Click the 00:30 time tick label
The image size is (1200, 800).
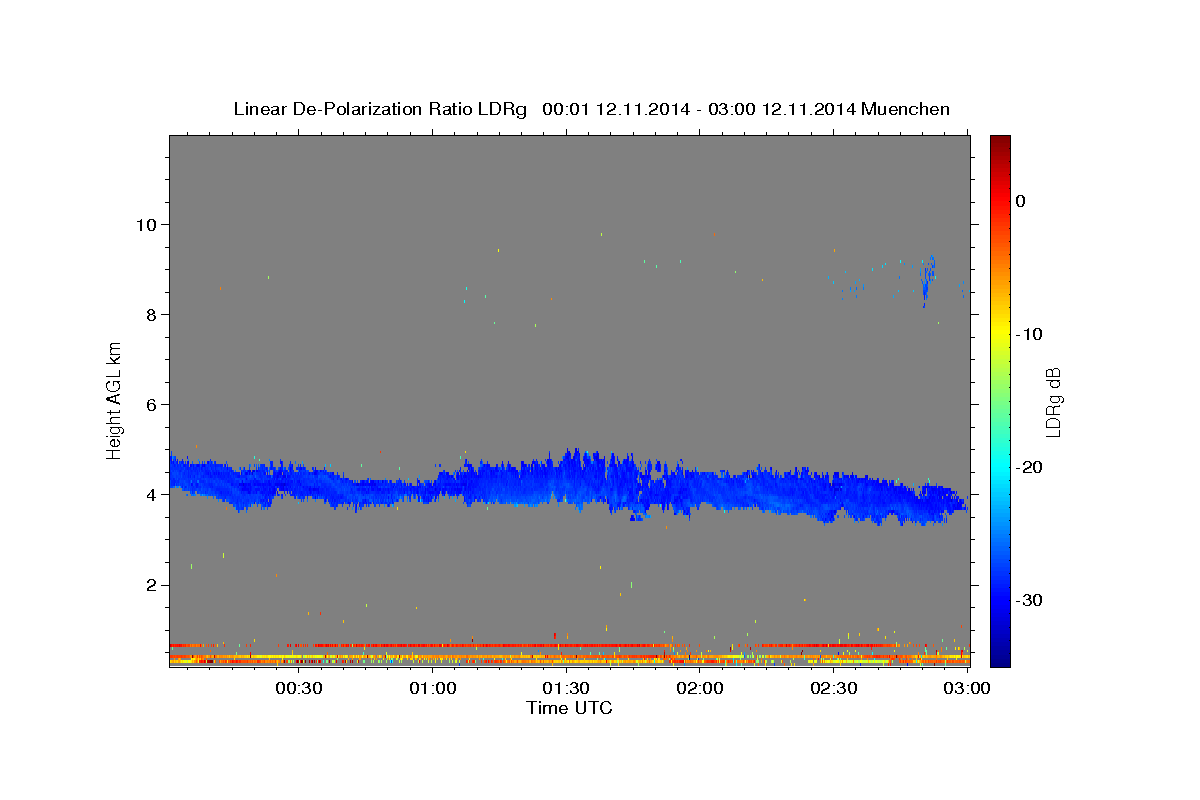[x=299, y=688]
